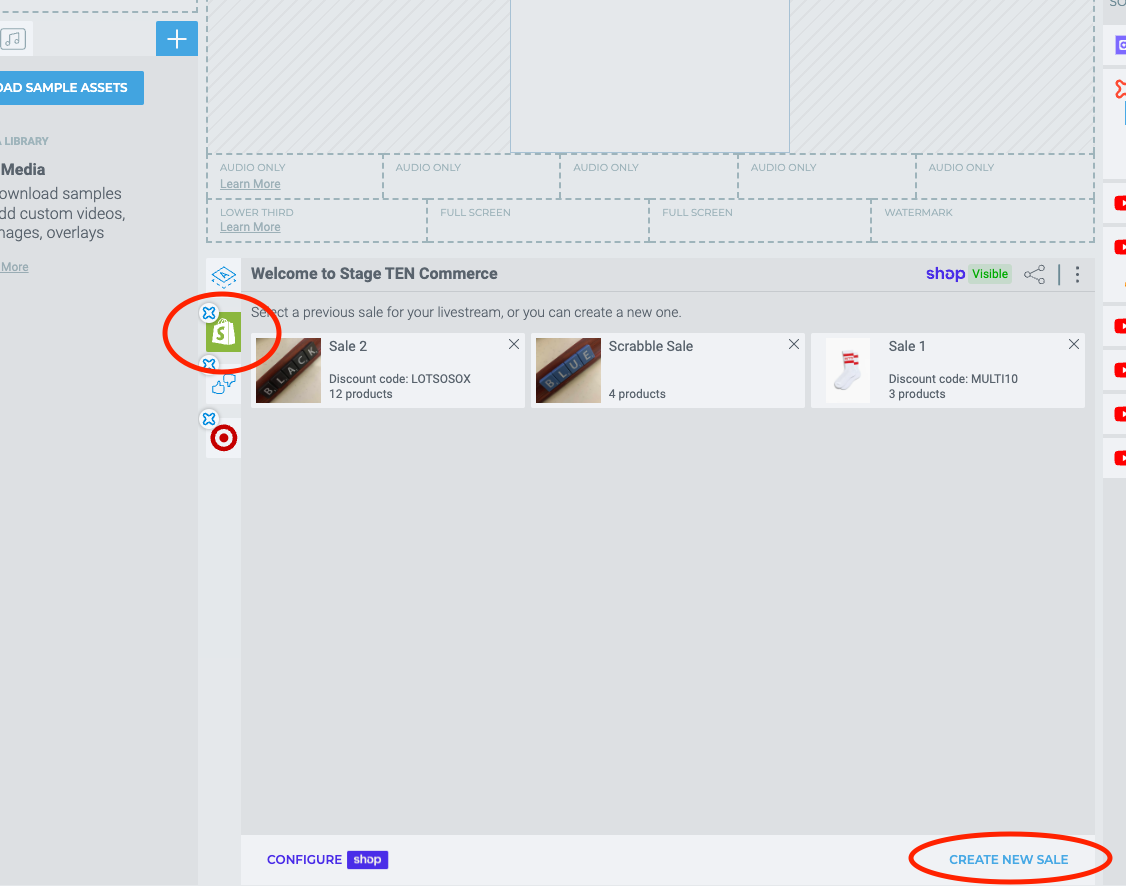Toggle the Visible badge for shop
Image resolution: width=1126 pixels, height=886 pixels.
click(990, 274)
